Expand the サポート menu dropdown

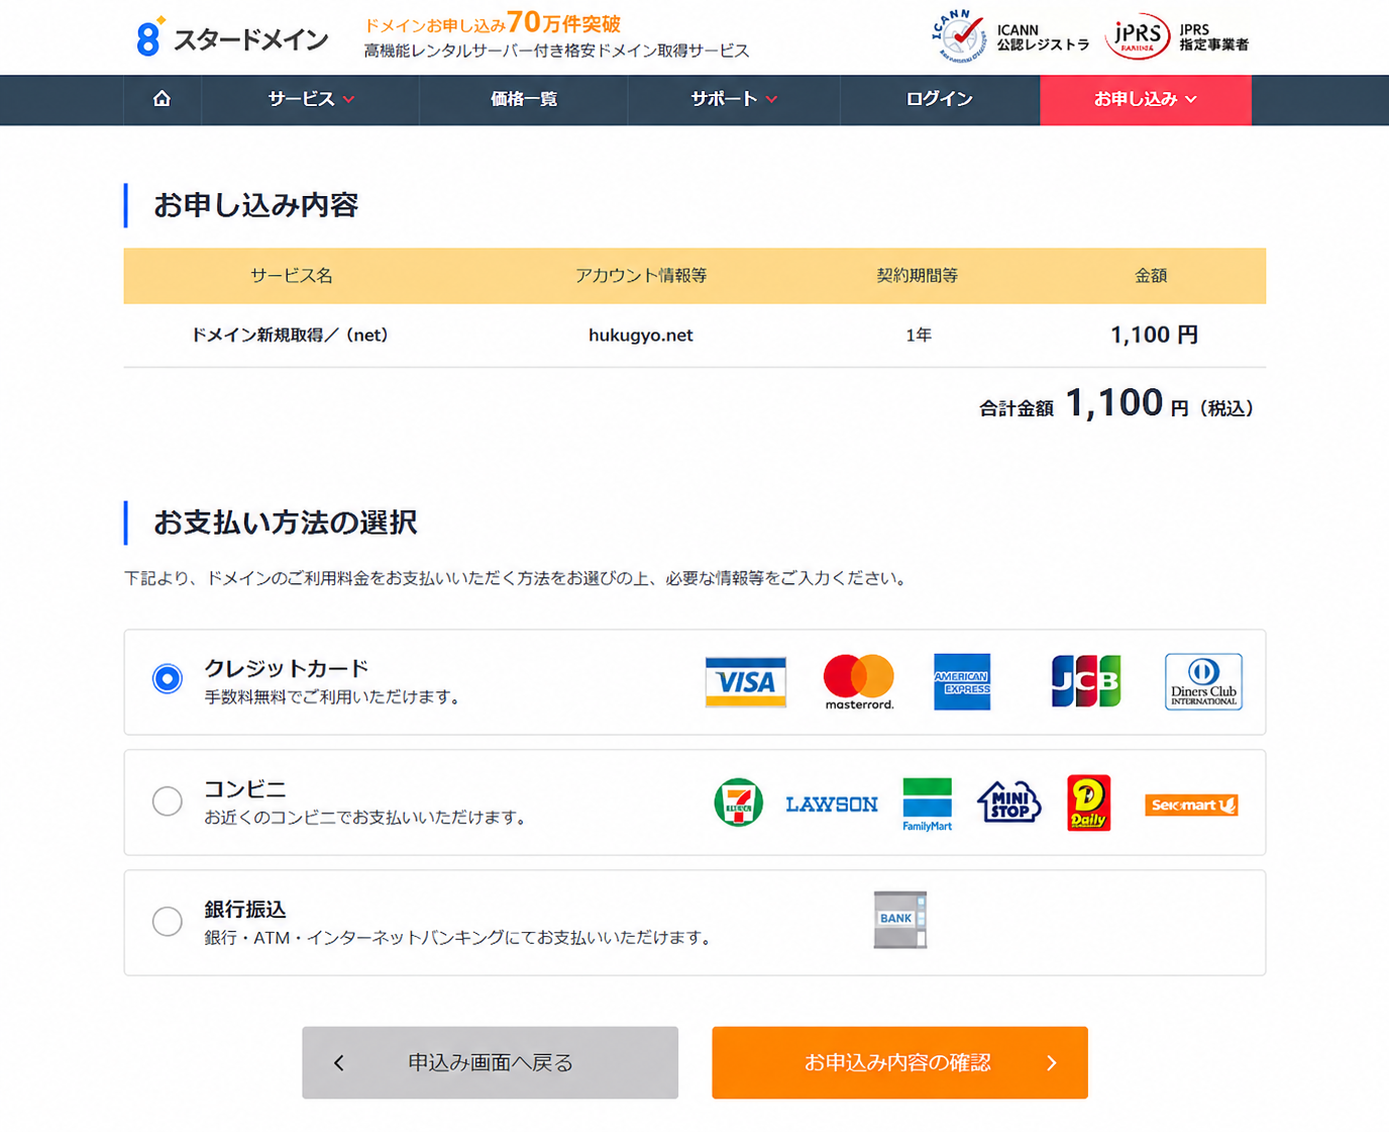tap(734, 99)
